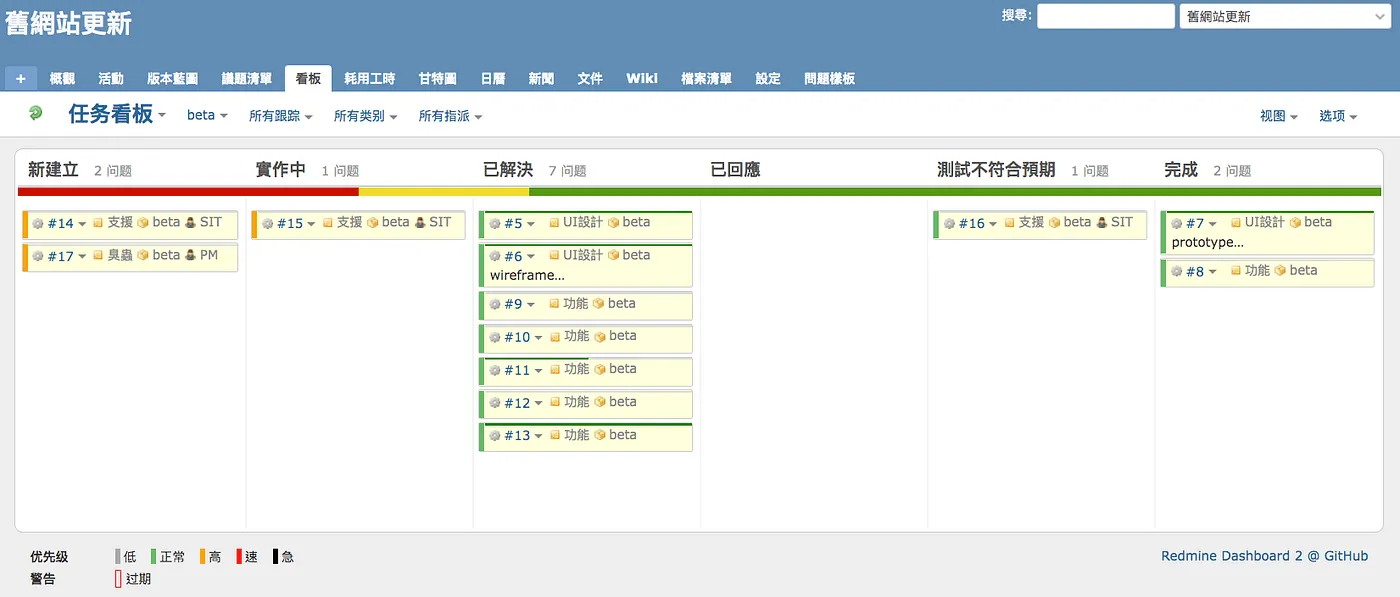
Task: Open the 議題清單 tab
Action: click(x=247, y=78)
